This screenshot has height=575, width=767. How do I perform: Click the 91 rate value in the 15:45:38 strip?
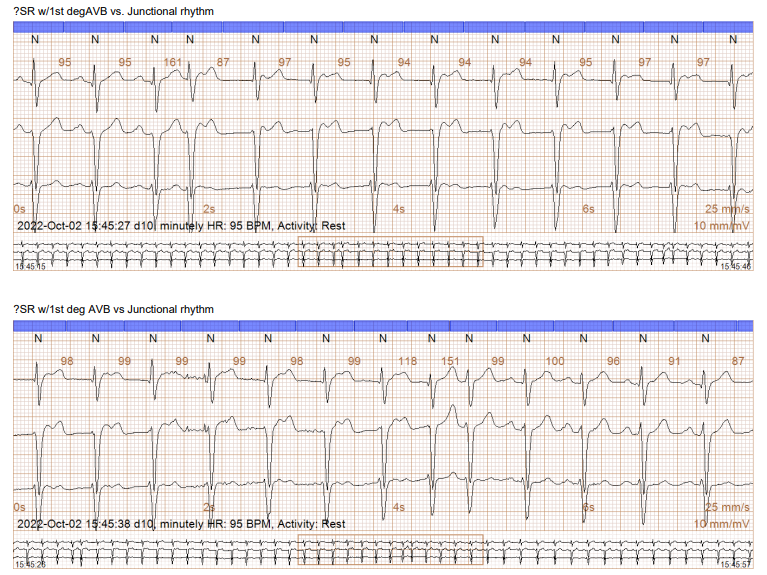click(x=675, y=361)
